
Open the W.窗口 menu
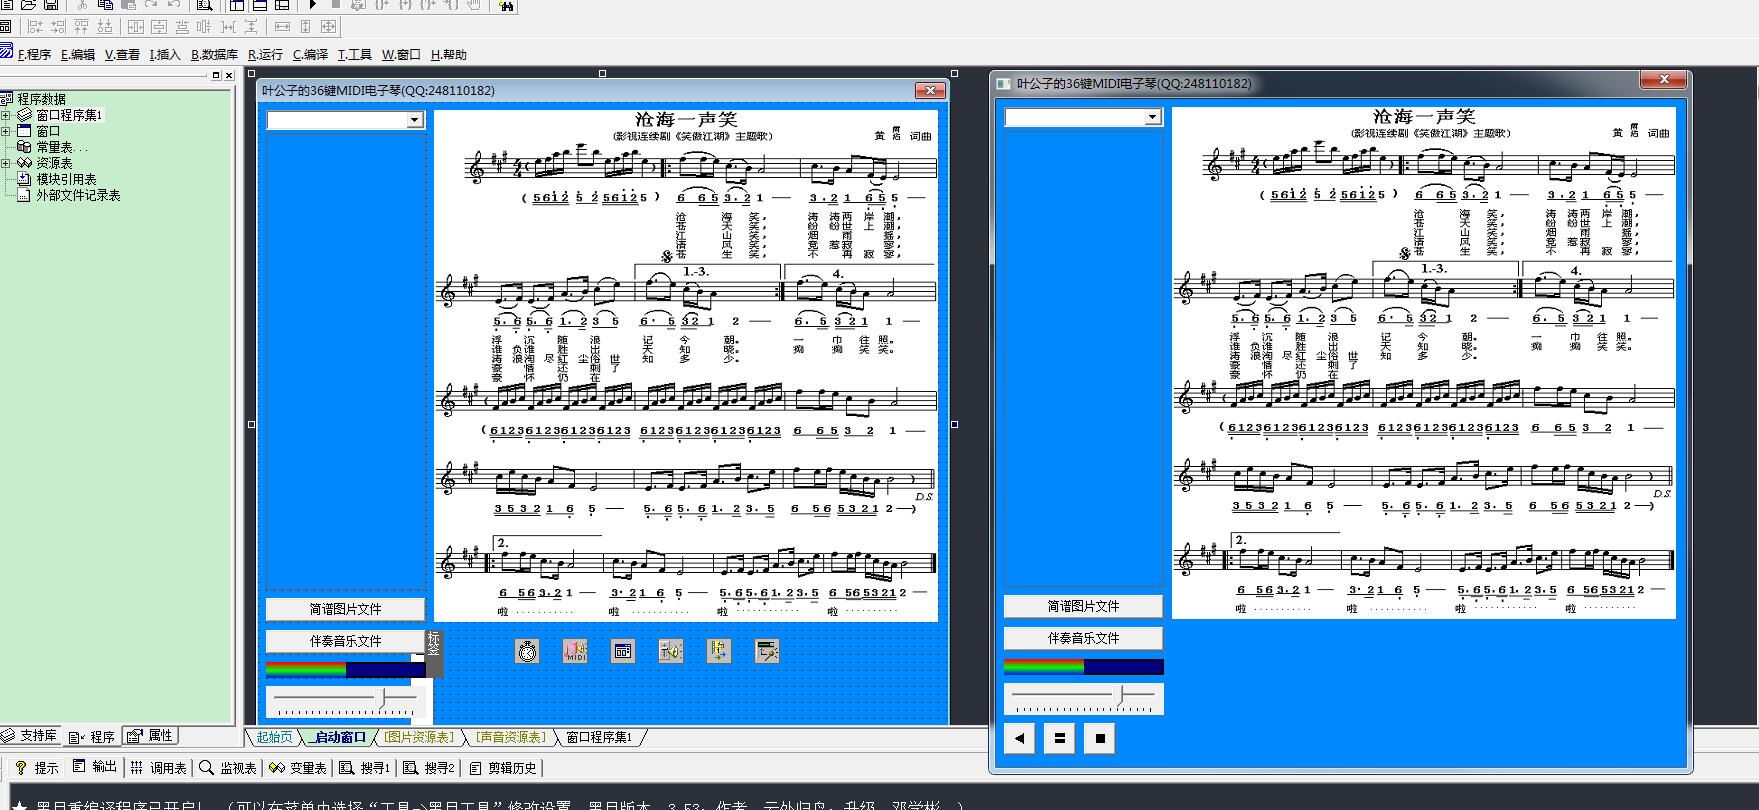pyautogui.click(x=401, y=55)
